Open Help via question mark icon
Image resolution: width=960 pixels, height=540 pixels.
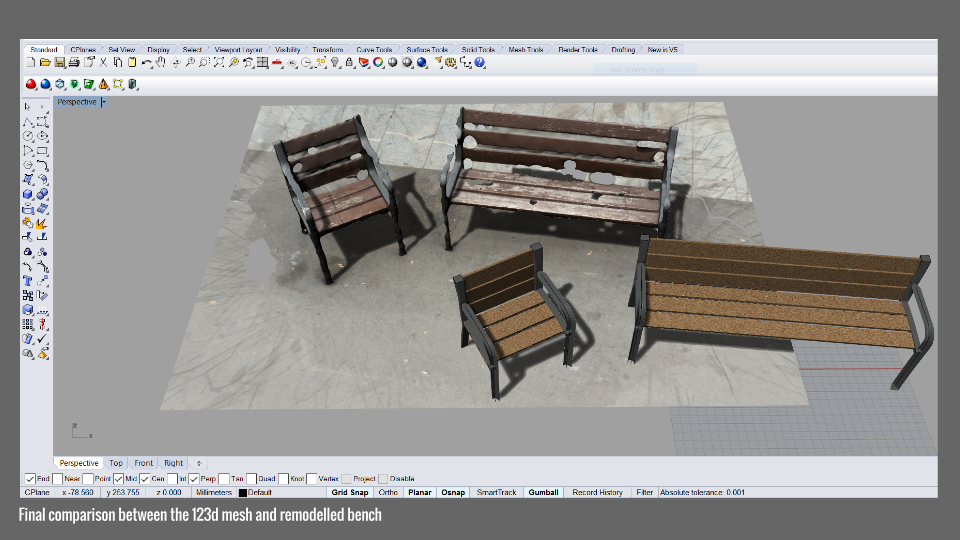[480, 63]
